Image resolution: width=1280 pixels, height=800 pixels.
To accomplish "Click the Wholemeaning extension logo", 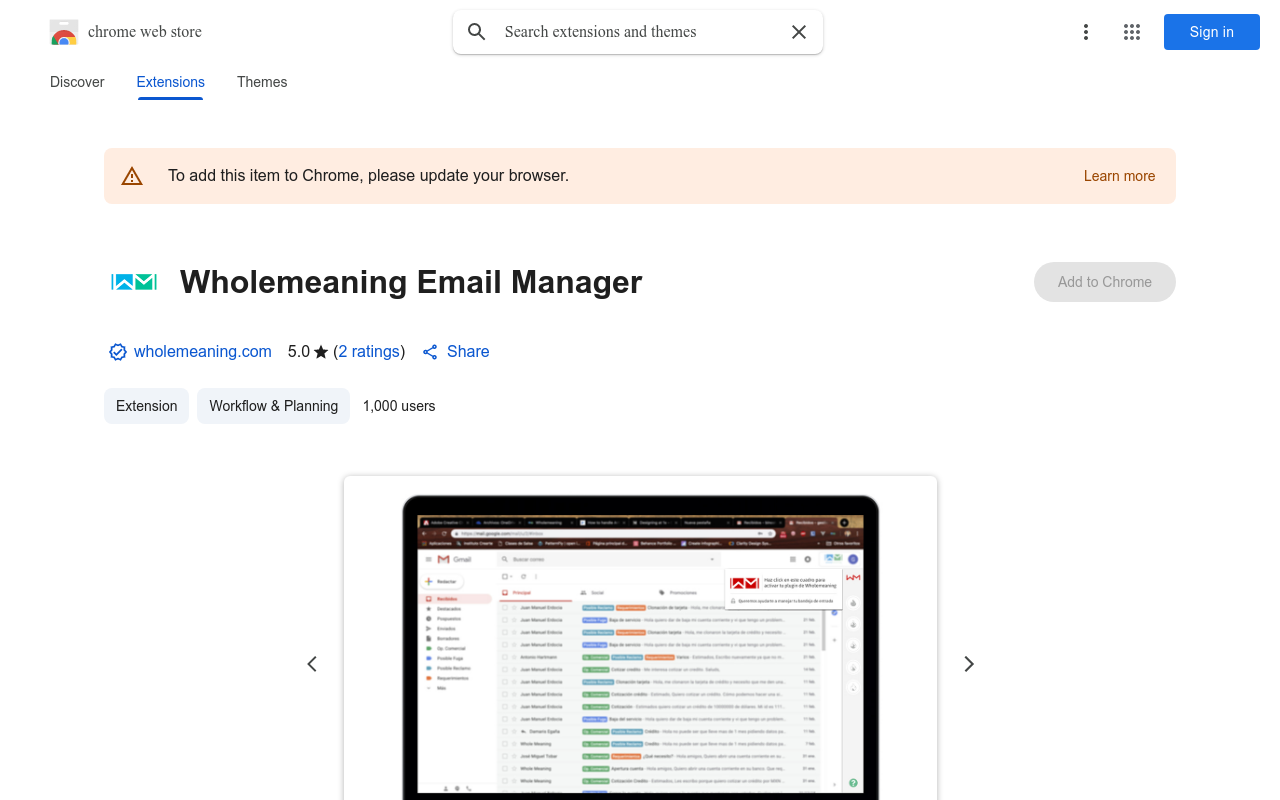I will click(x=134, y=282).
